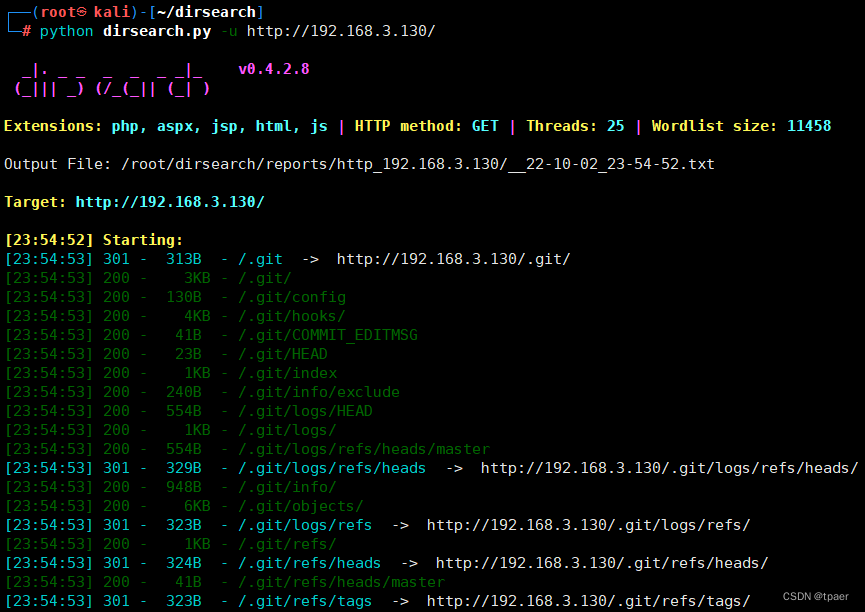Click the /.git/logs/refs/heads 329B path
The image size is (865, 612).
point(332,468)
